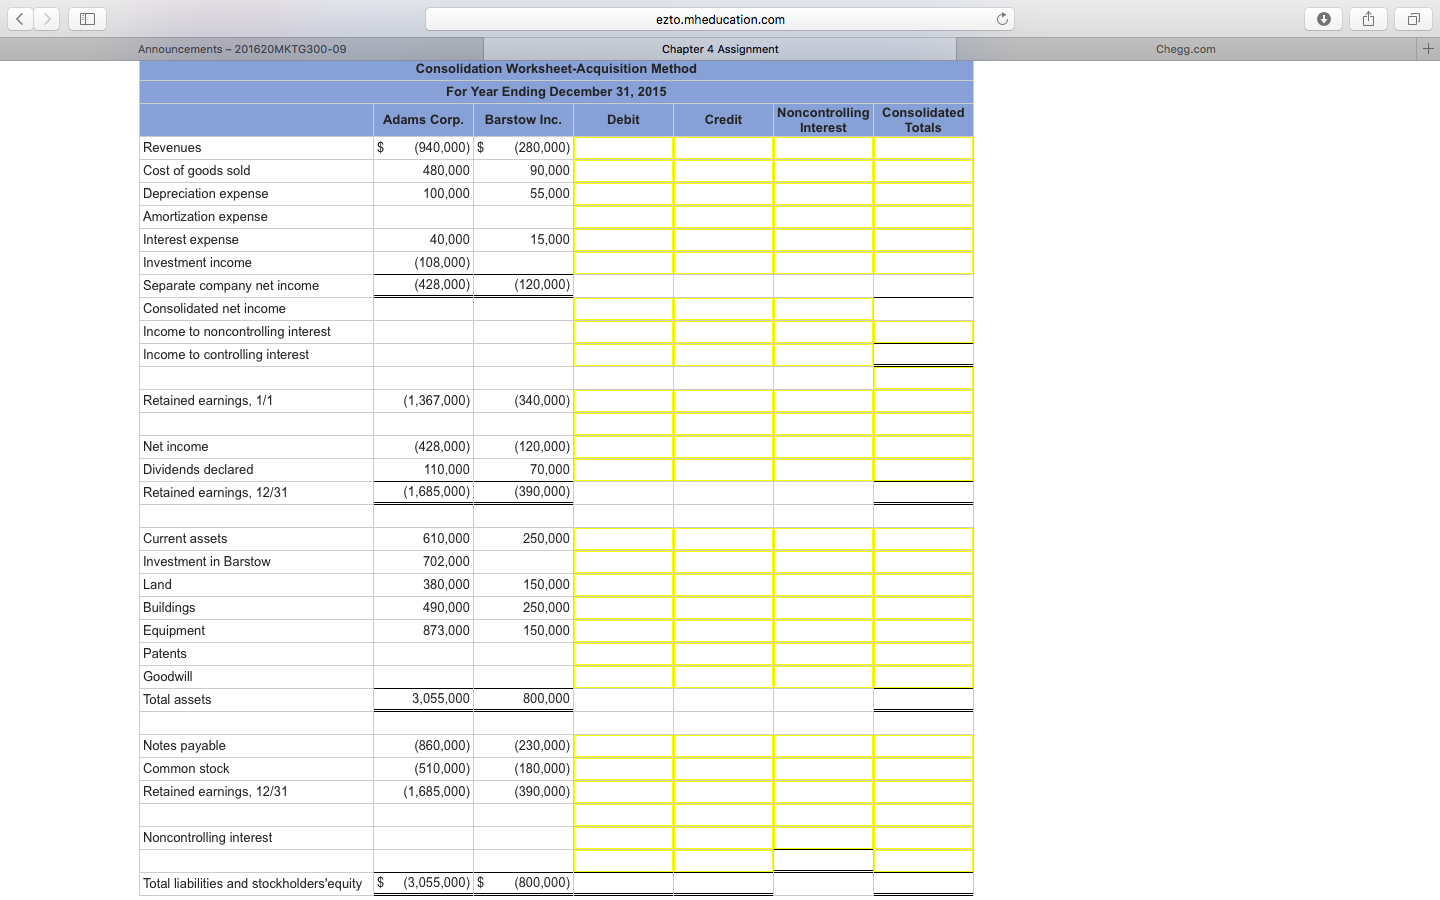Select the Debit cell for Investment income
This screenshot has height=900, width=1440.
(x=623, y=263)
